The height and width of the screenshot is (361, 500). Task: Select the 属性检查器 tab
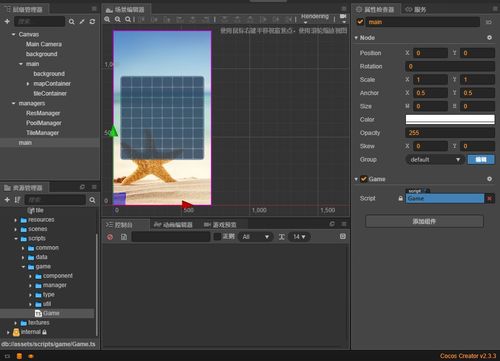click(375, 9)
